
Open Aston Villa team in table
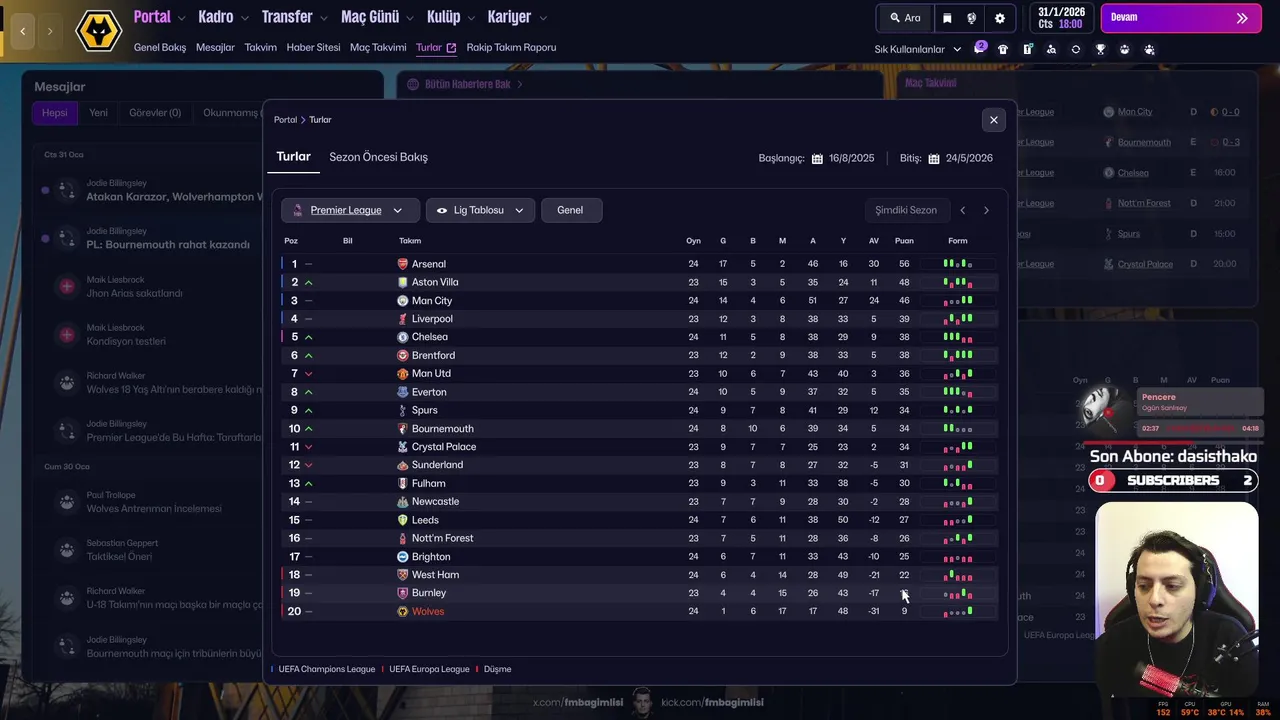click(435, 282)
